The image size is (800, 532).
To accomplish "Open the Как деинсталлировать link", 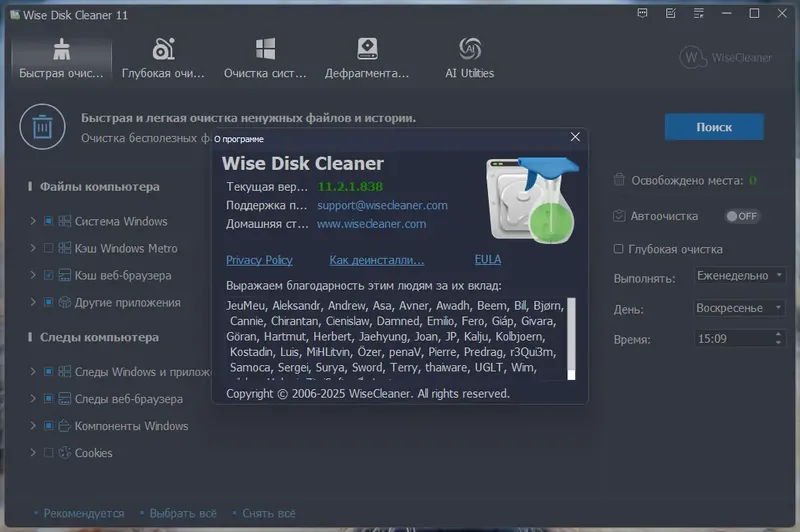I will pos(377,260).
